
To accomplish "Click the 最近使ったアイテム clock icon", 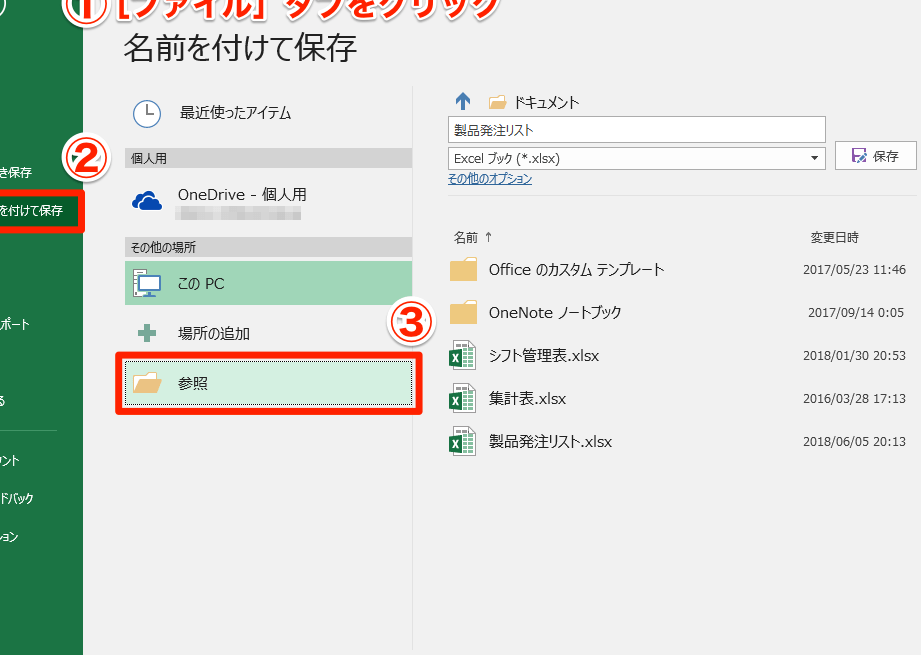I will 147,113.
